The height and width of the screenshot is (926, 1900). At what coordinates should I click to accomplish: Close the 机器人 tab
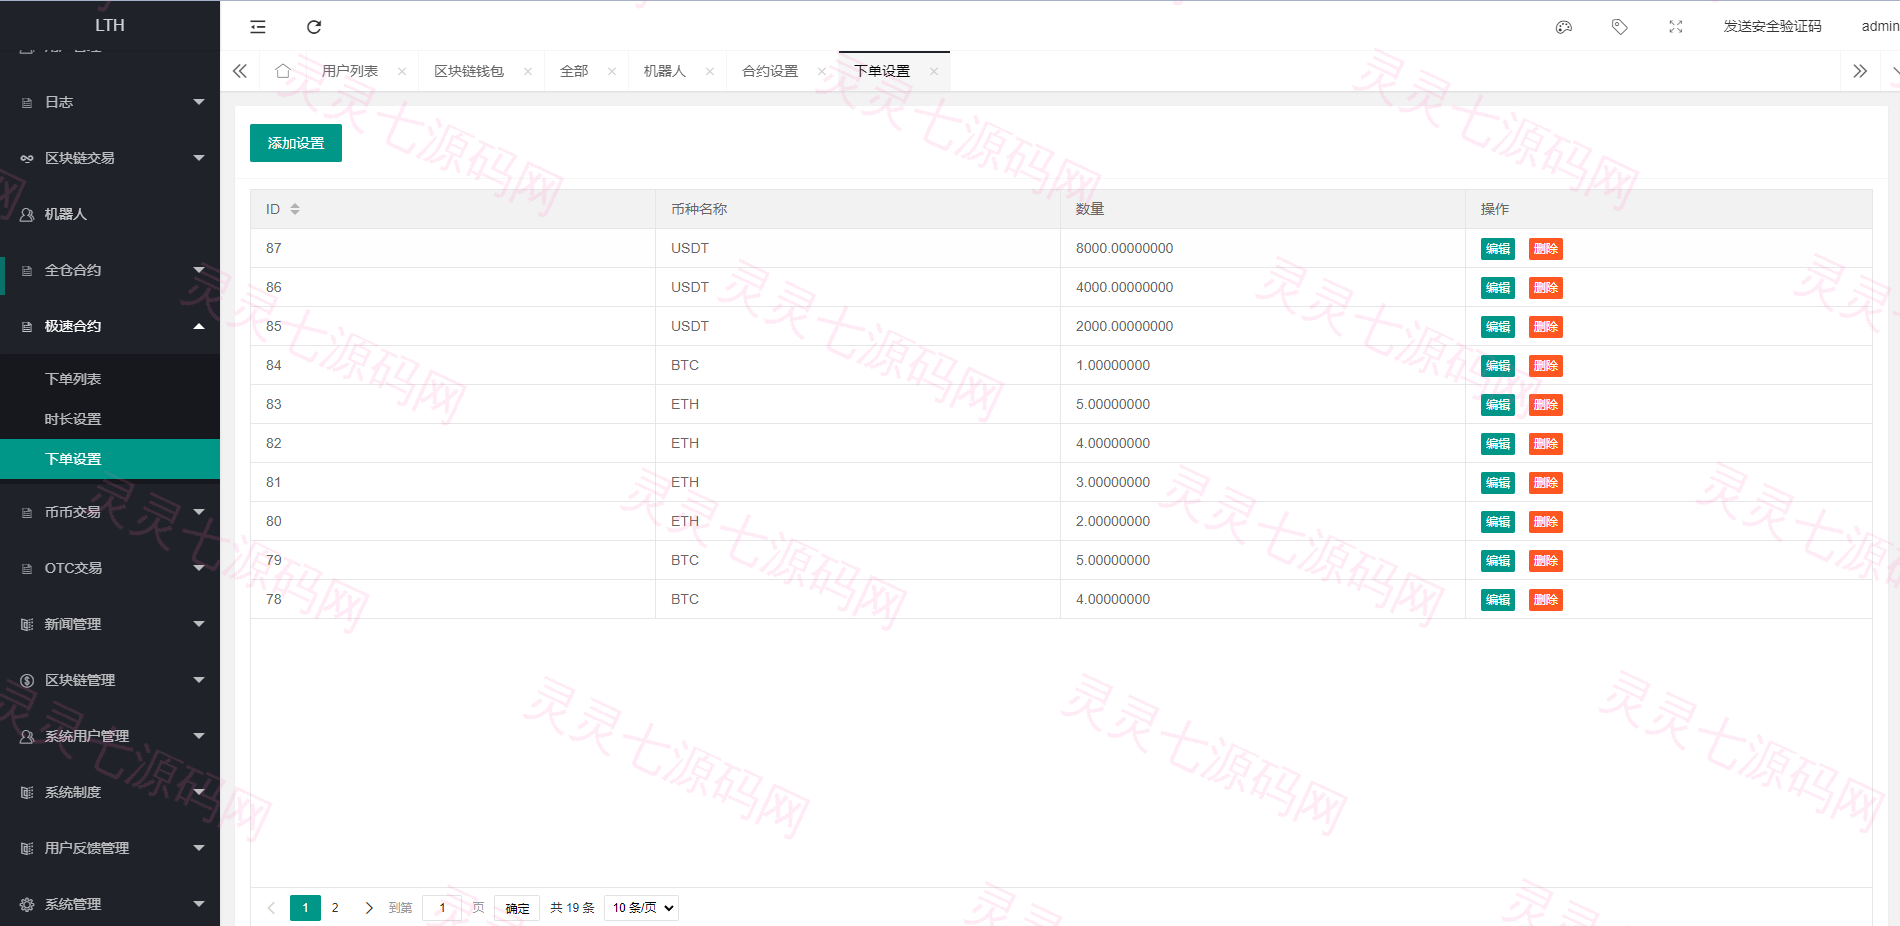click(710, 71)
